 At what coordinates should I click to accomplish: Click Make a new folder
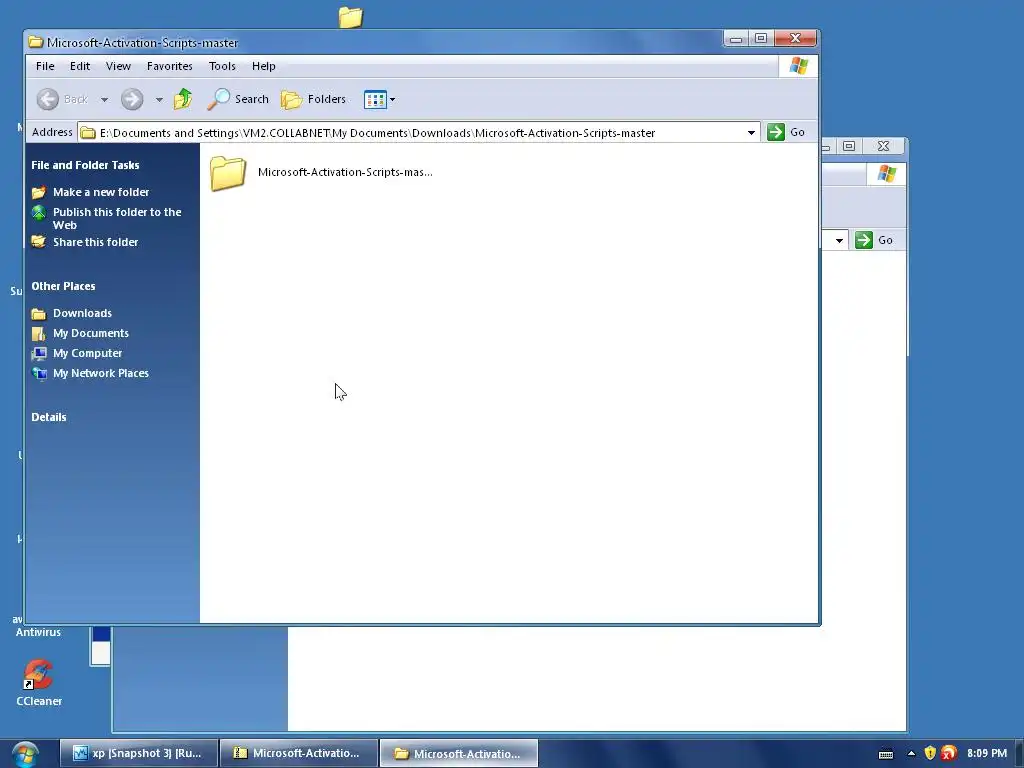click(x=101, y=192)
